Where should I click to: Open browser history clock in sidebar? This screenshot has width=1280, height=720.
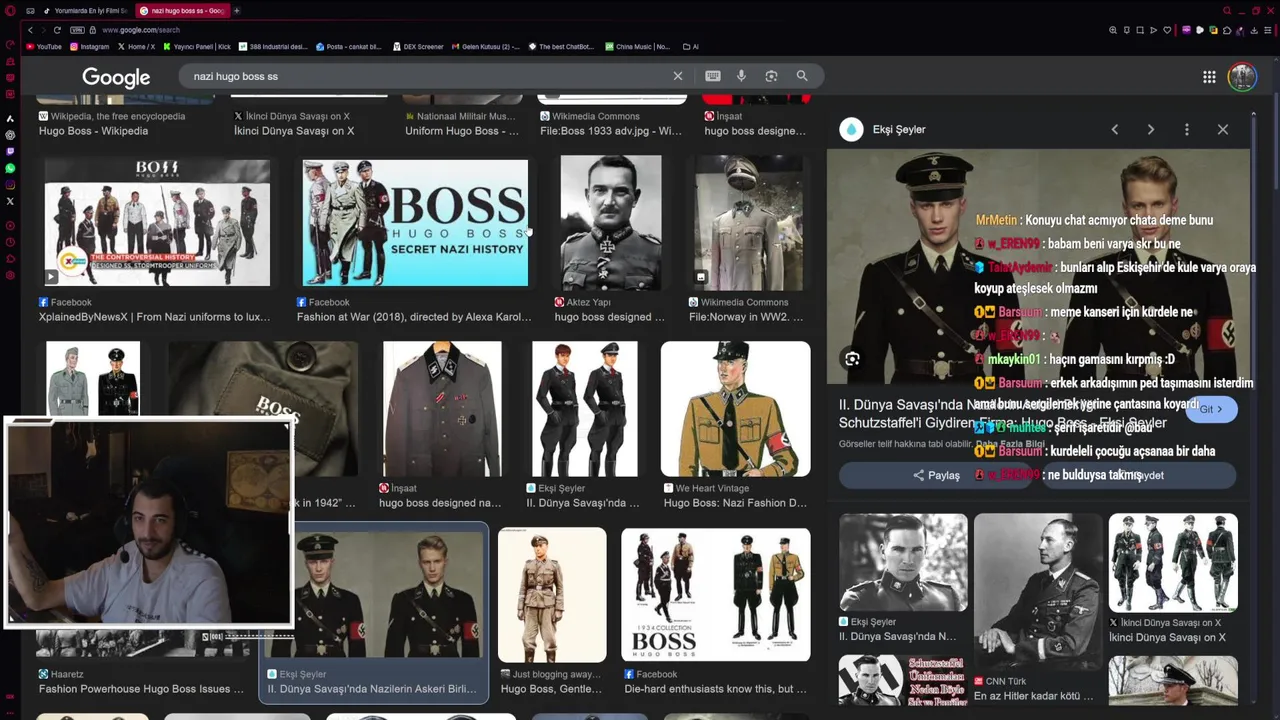(10, 242)
